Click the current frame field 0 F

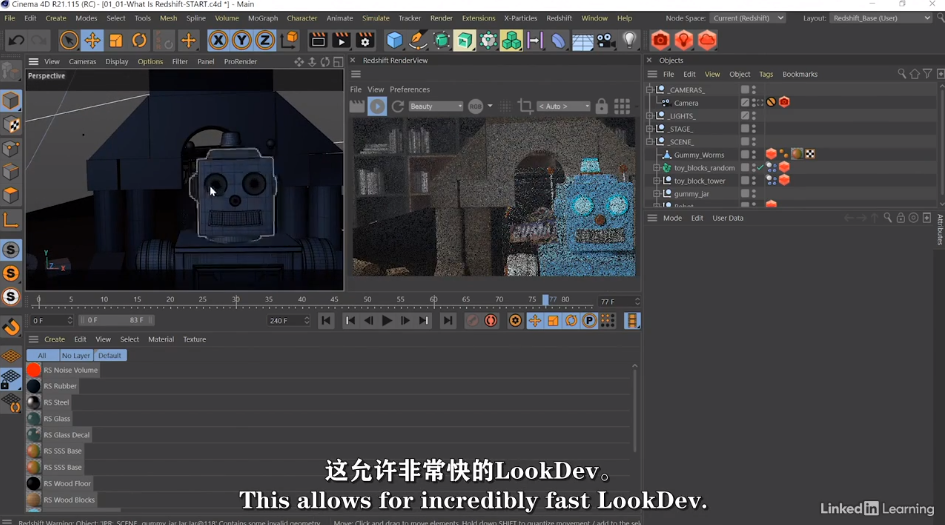coord(51,321)
